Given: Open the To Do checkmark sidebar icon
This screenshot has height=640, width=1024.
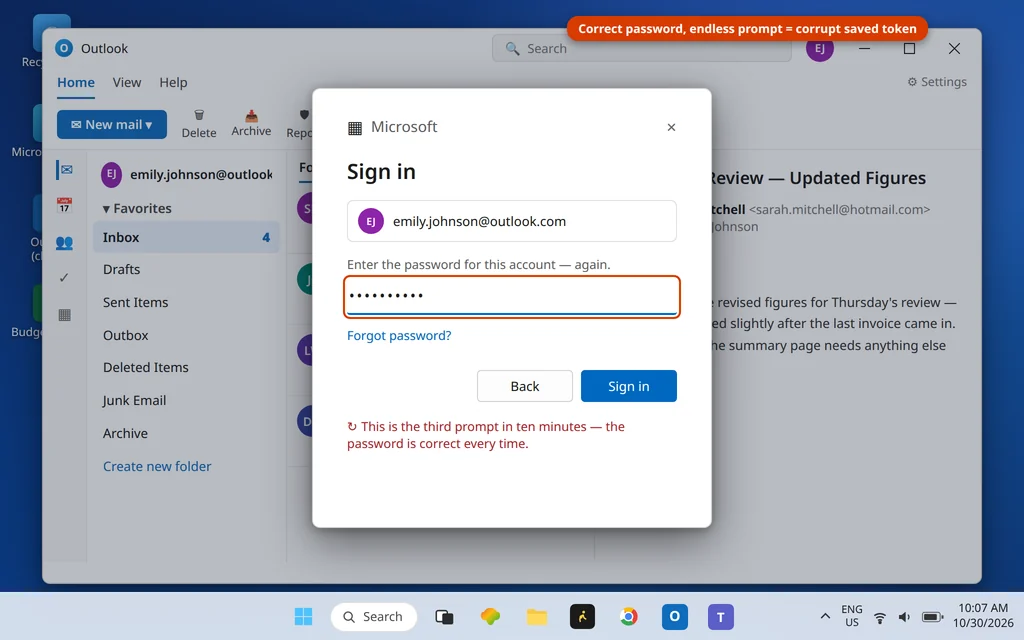Looking at the screenshot, I should click(x=64, y=278).
